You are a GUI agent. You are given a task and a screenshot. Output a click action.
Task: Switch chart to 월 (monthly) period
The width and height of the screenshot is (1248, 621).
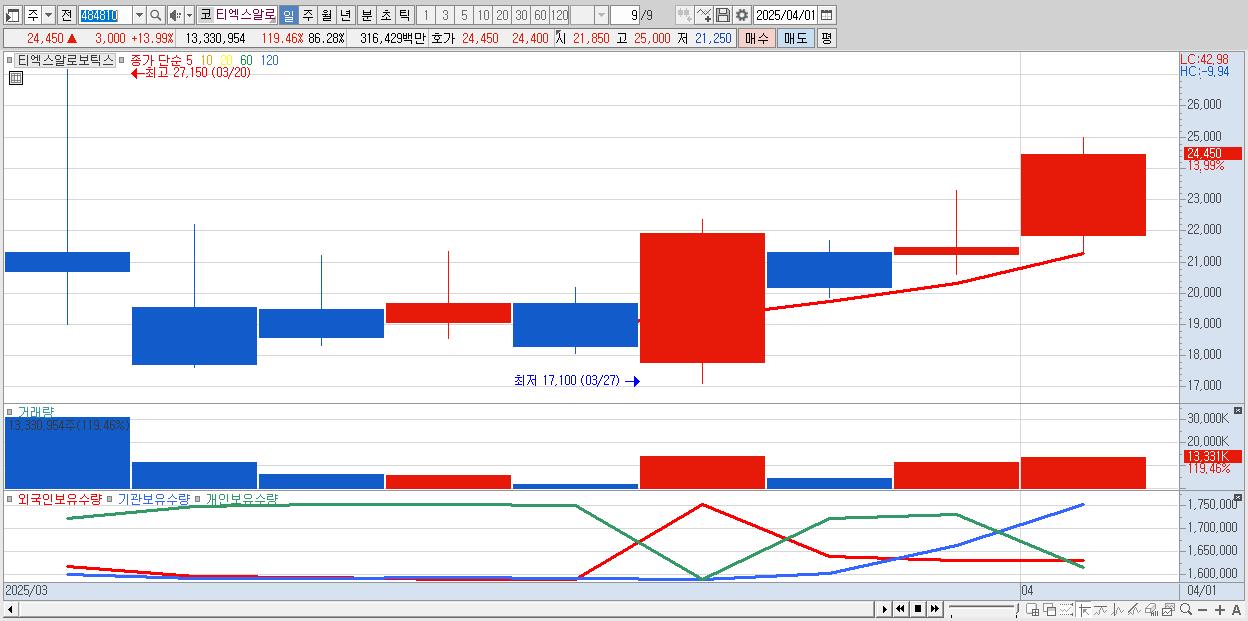(326, 15)
